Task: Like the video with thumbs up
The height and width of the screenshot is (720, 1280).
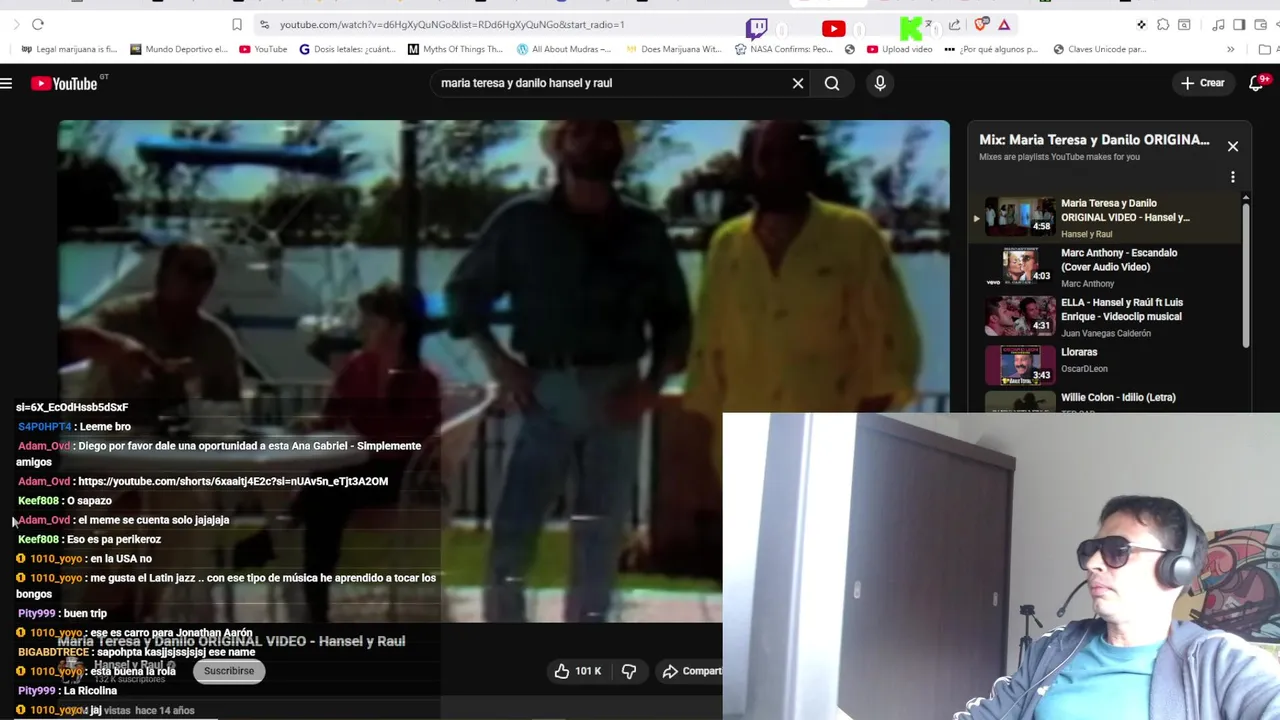Action: 578,671
